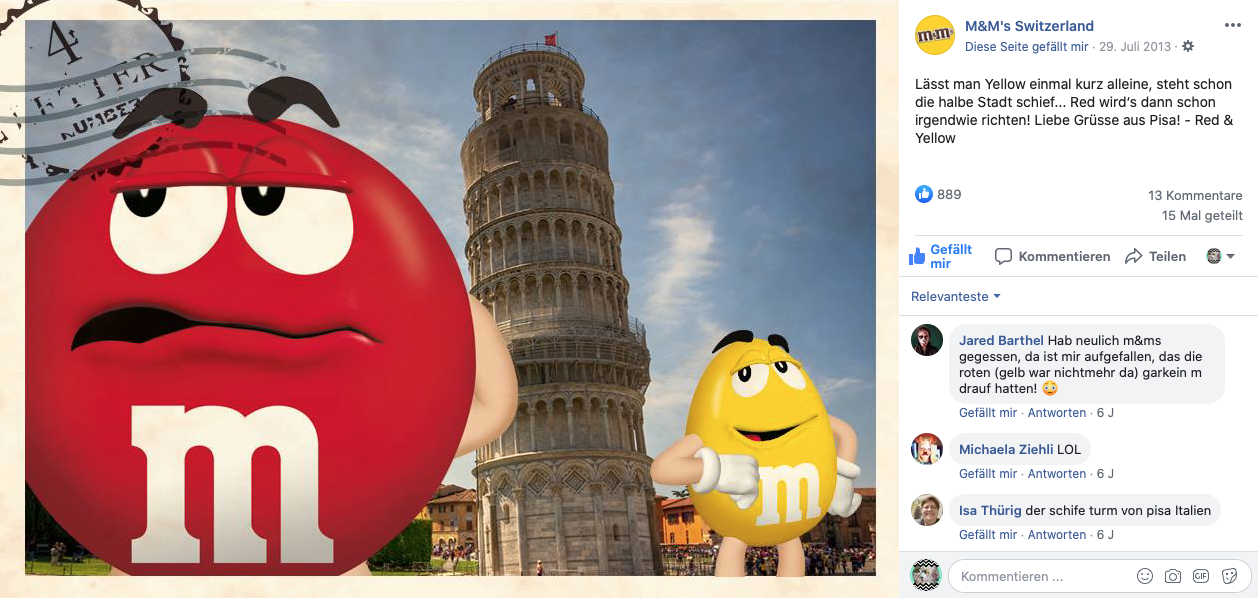Open the three-dot post options menu
Screen dimensions: 1258x598
(x=1232, y=26)
